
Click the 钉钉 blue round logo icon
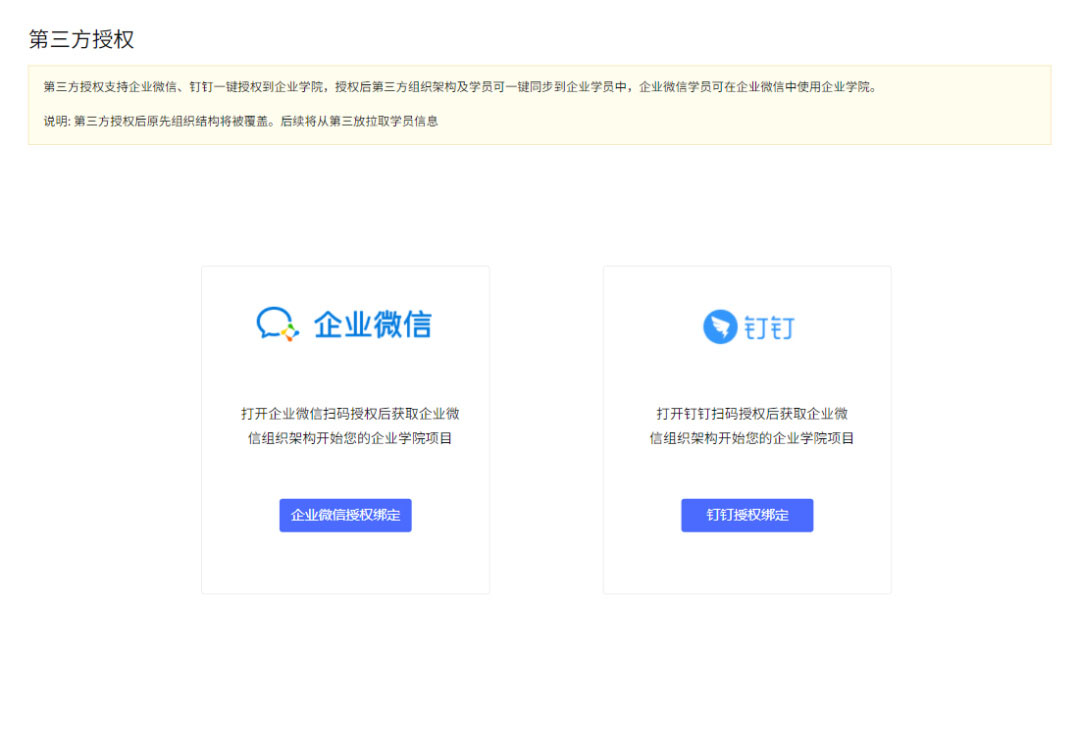720,326
